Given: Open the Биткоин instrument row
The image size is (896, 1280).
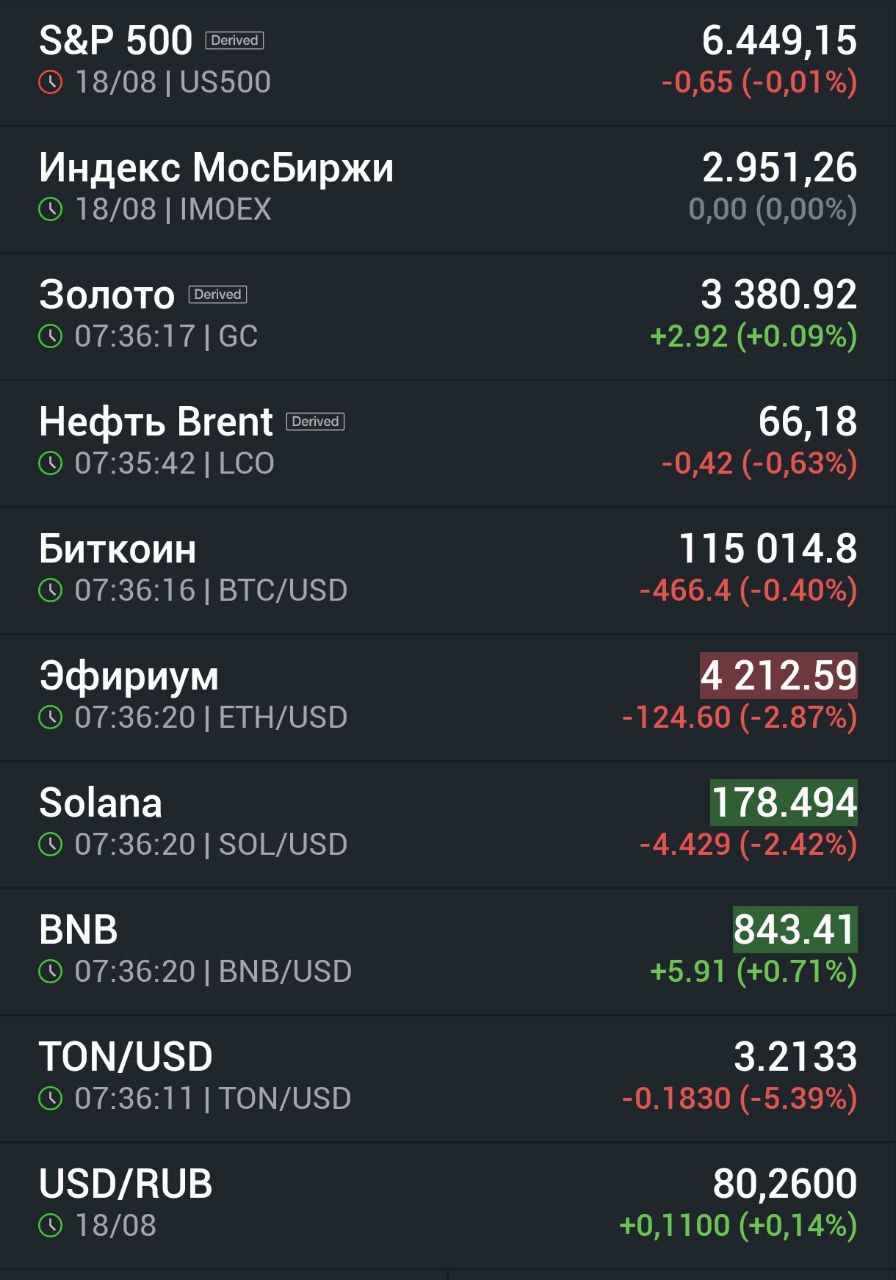Looking at the screenshot, I should [x=448, y=571].
